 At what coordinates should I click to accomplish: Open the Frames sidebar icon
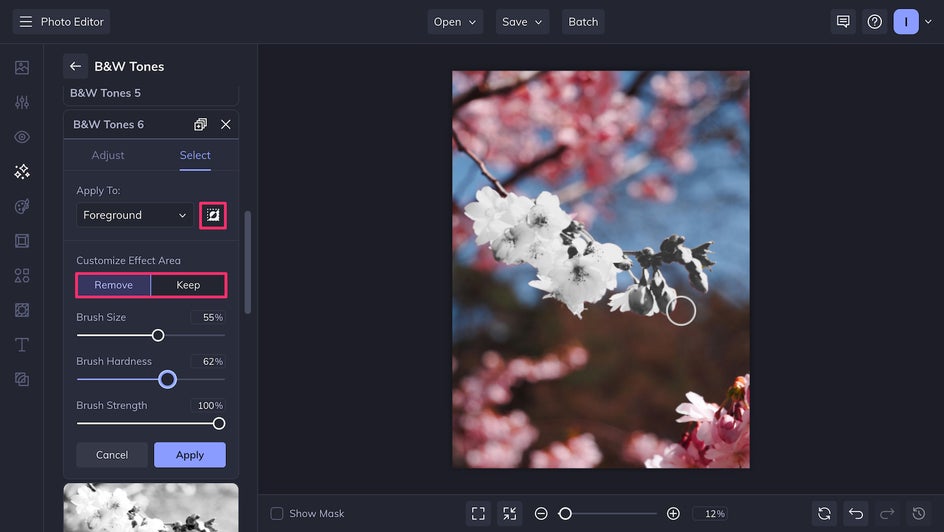point(22,241)
